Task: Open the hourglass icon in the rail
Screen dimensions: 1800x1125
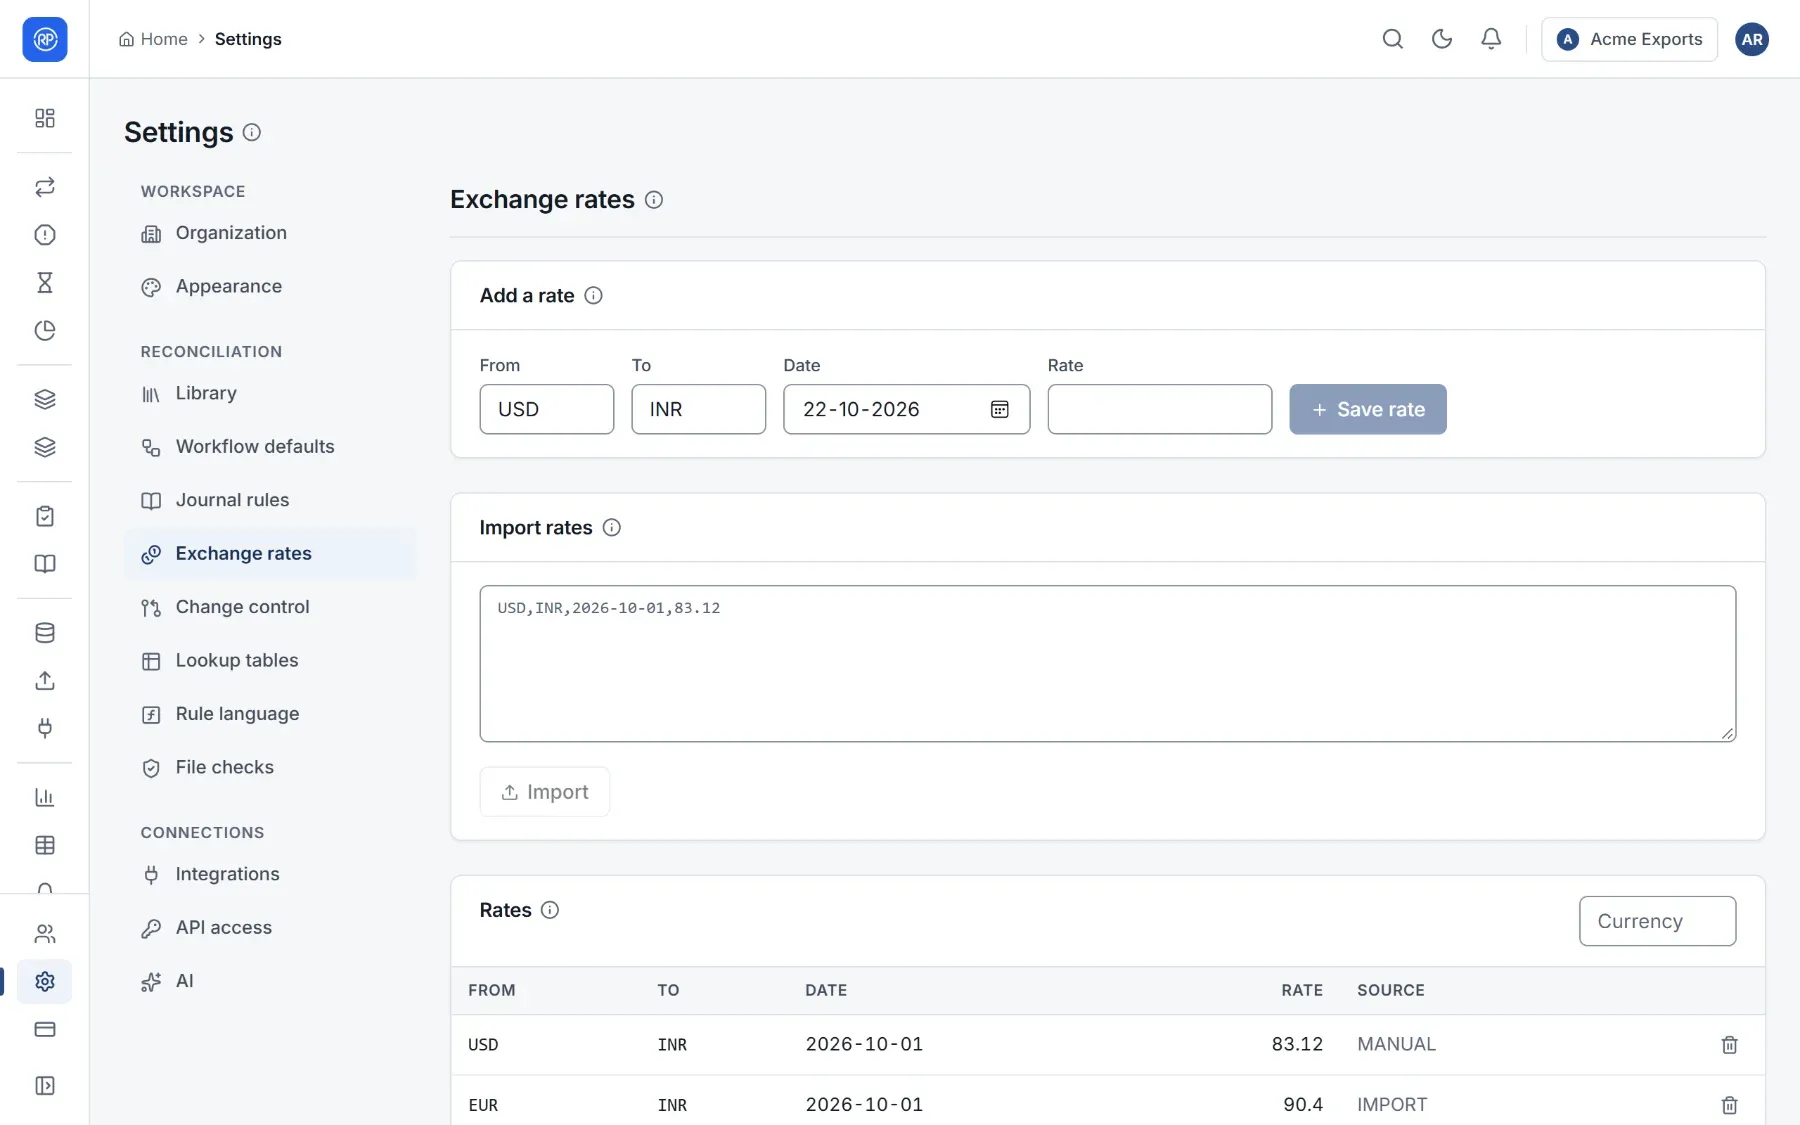Action: pyautogui.click(x=45, y=283)
